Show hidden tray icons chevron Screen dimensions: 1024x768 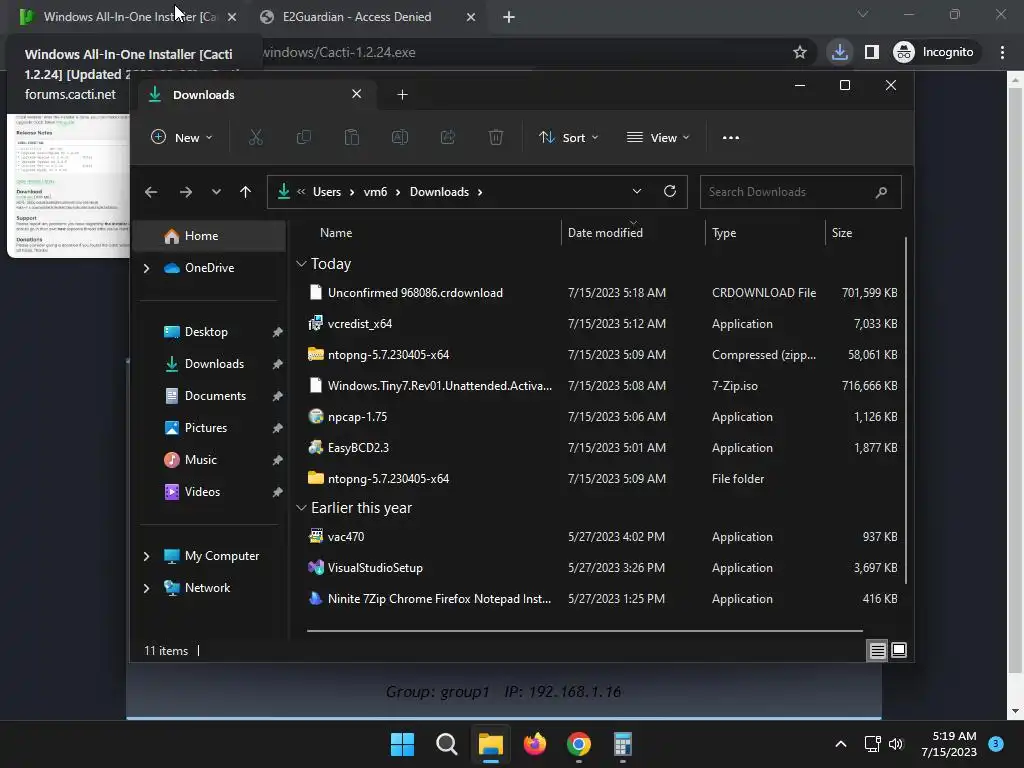(841, 744)
